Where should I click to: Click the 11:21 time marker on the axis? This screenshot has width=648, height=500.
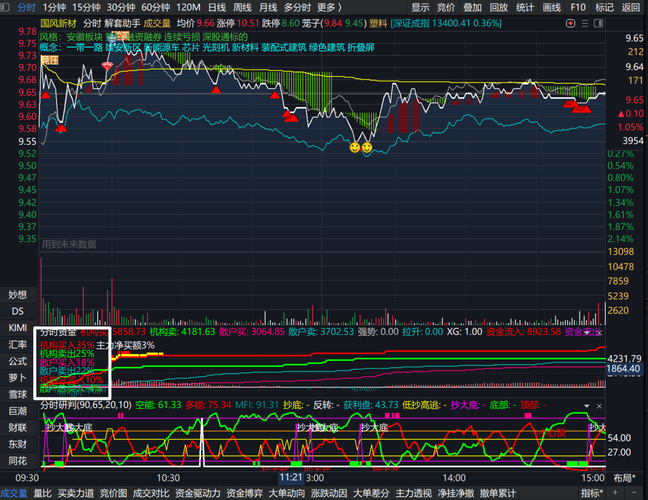[291, 478]
